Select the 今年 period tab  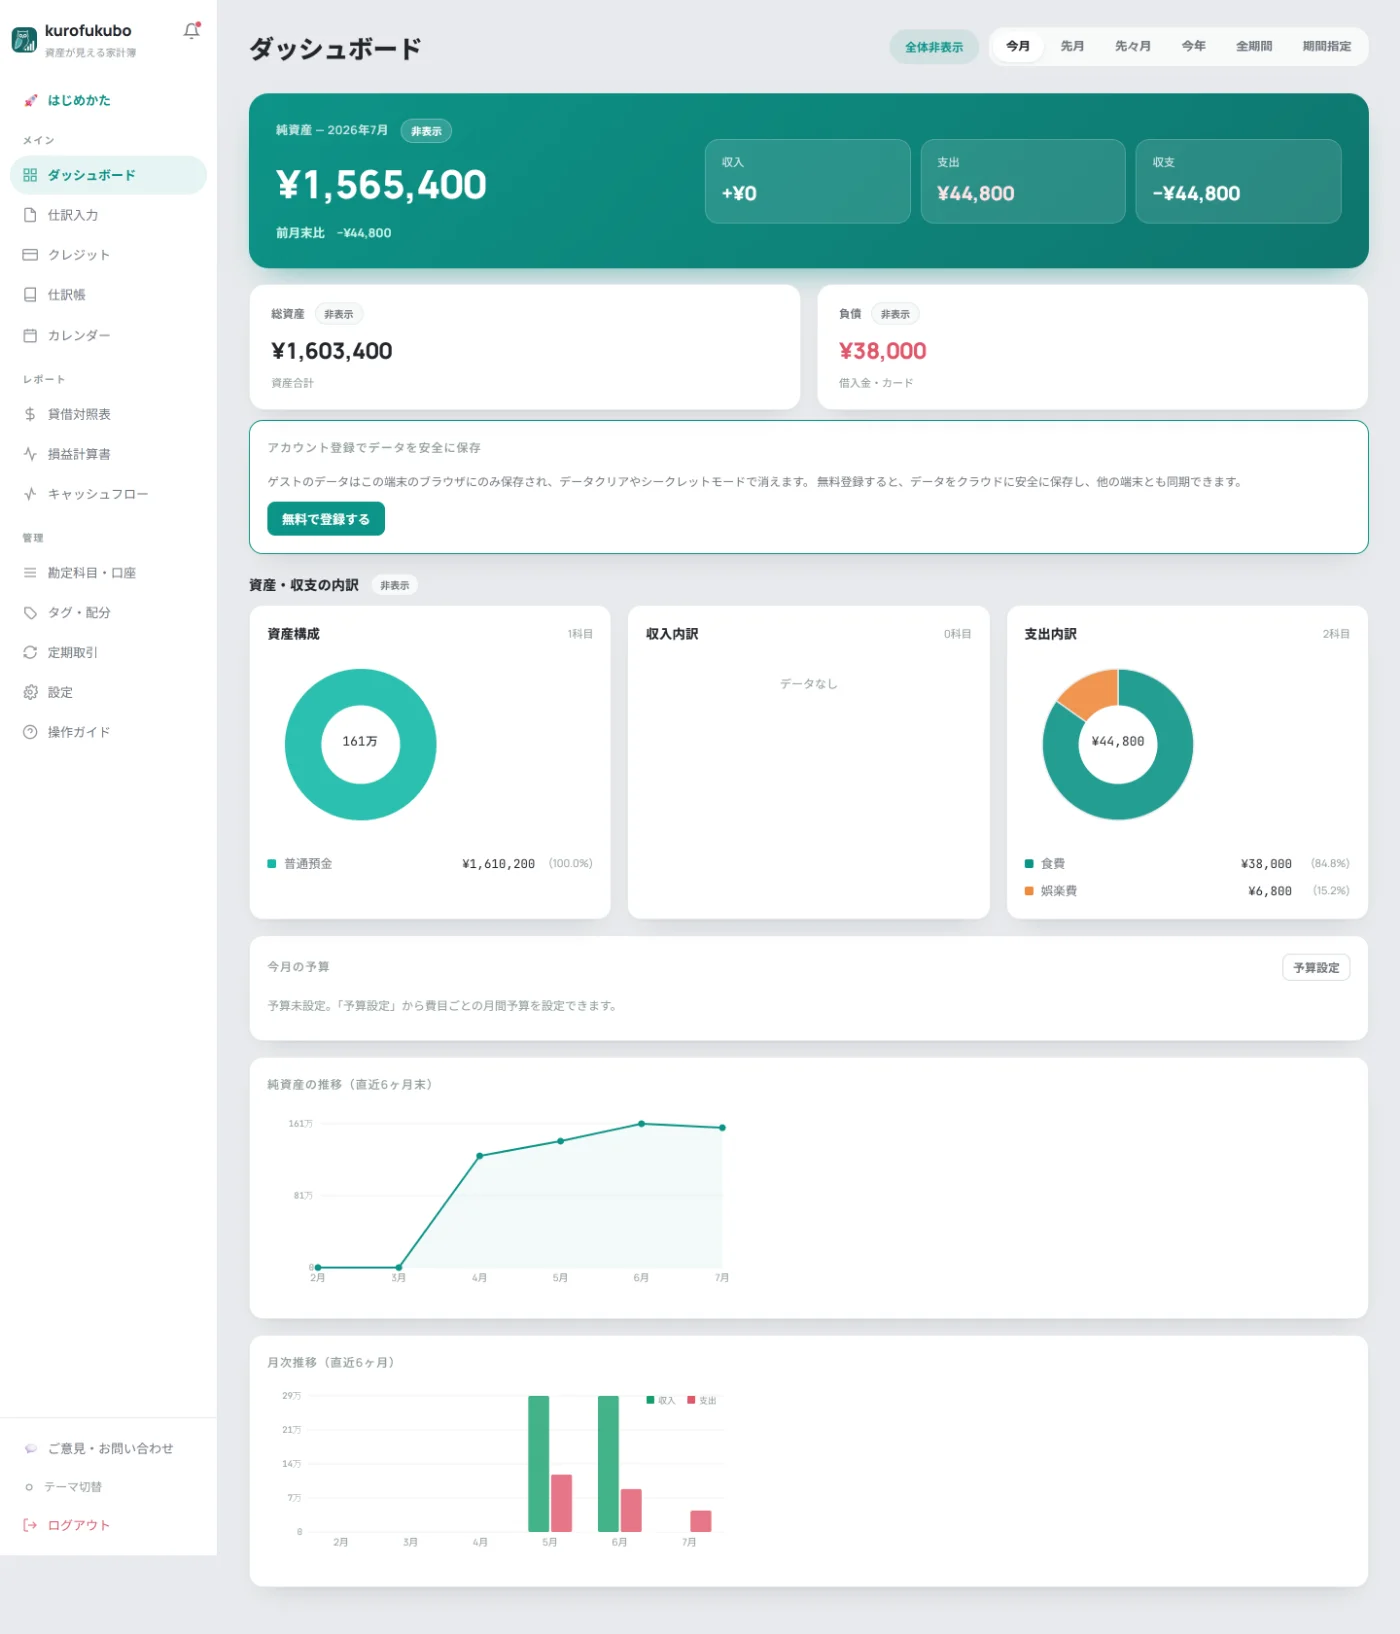point(1193,46)
